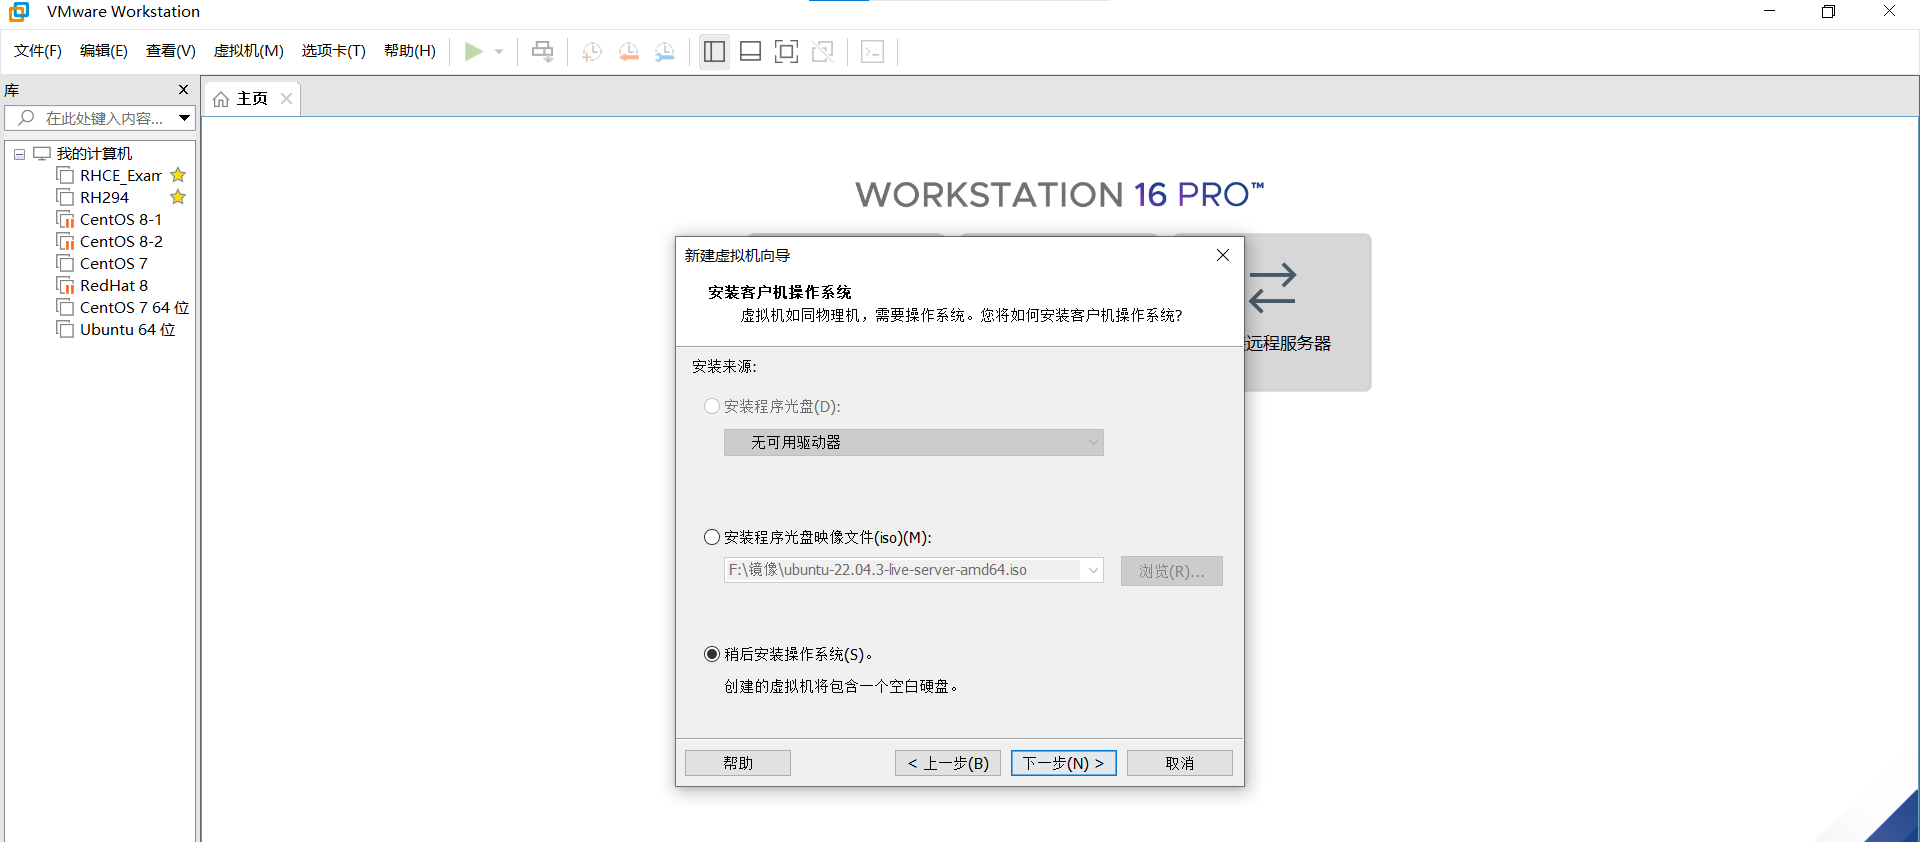Close the 库 library panel
This screenshot has height=842, width=1920.
pos(183,90)
